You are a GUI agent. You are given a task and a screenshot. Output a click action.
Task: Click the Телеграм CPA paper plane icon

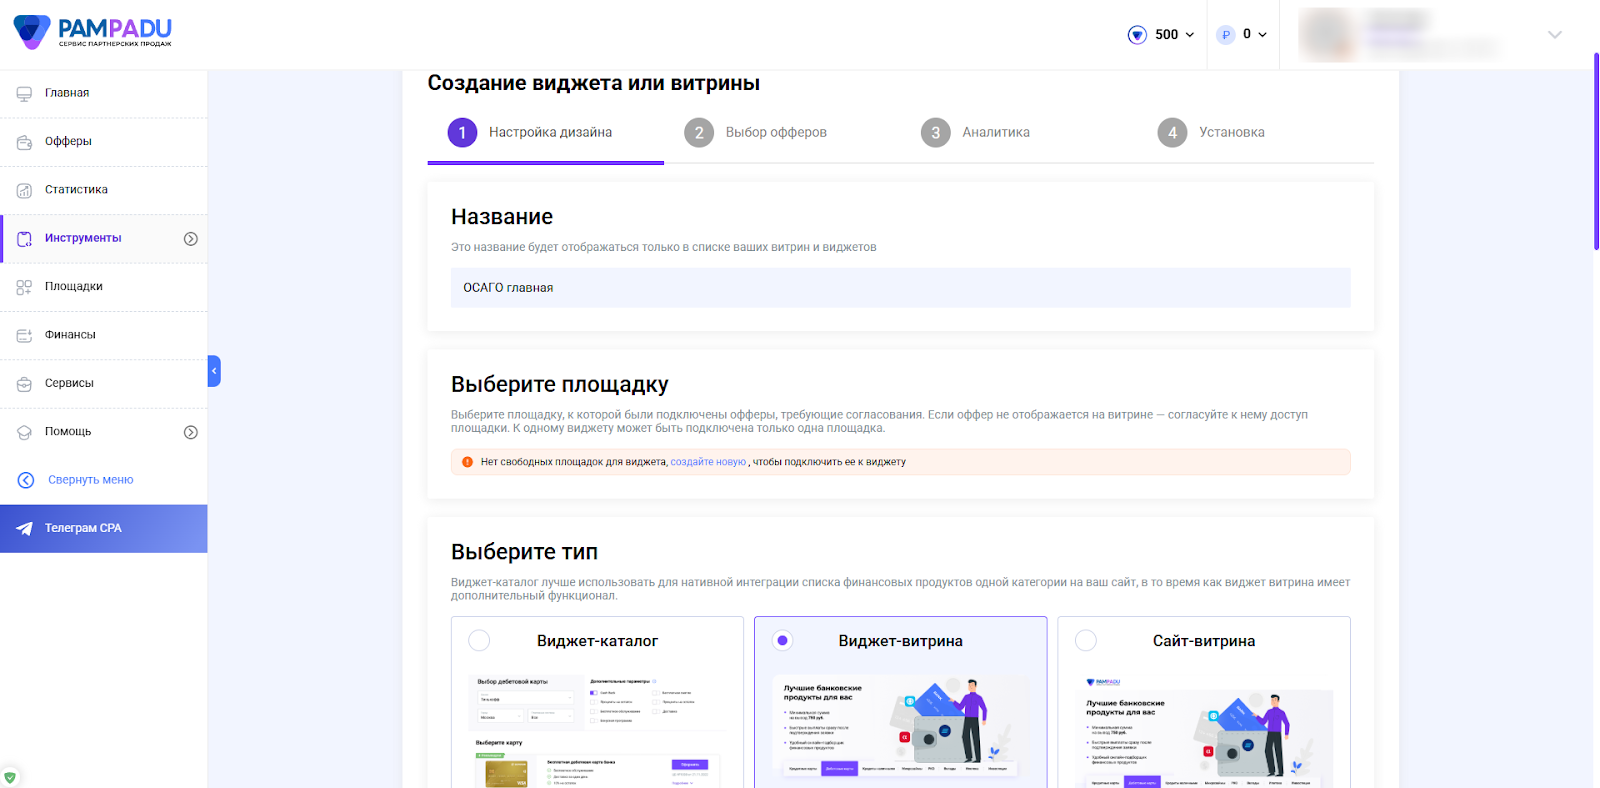point(24,528)
